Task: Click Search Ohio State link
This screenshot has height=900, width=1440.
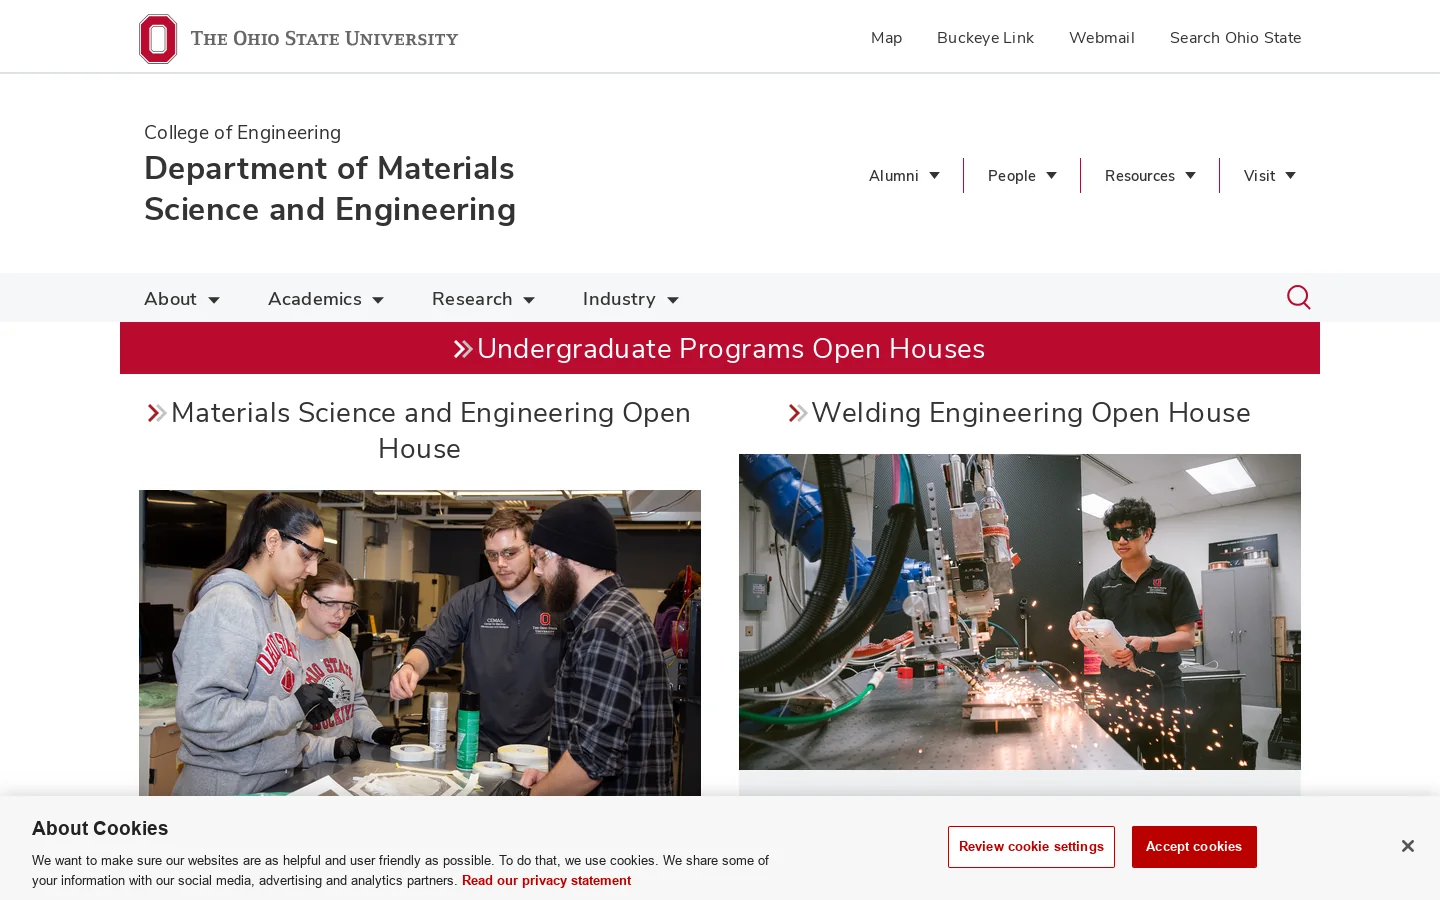Action: pos(1235,38)
